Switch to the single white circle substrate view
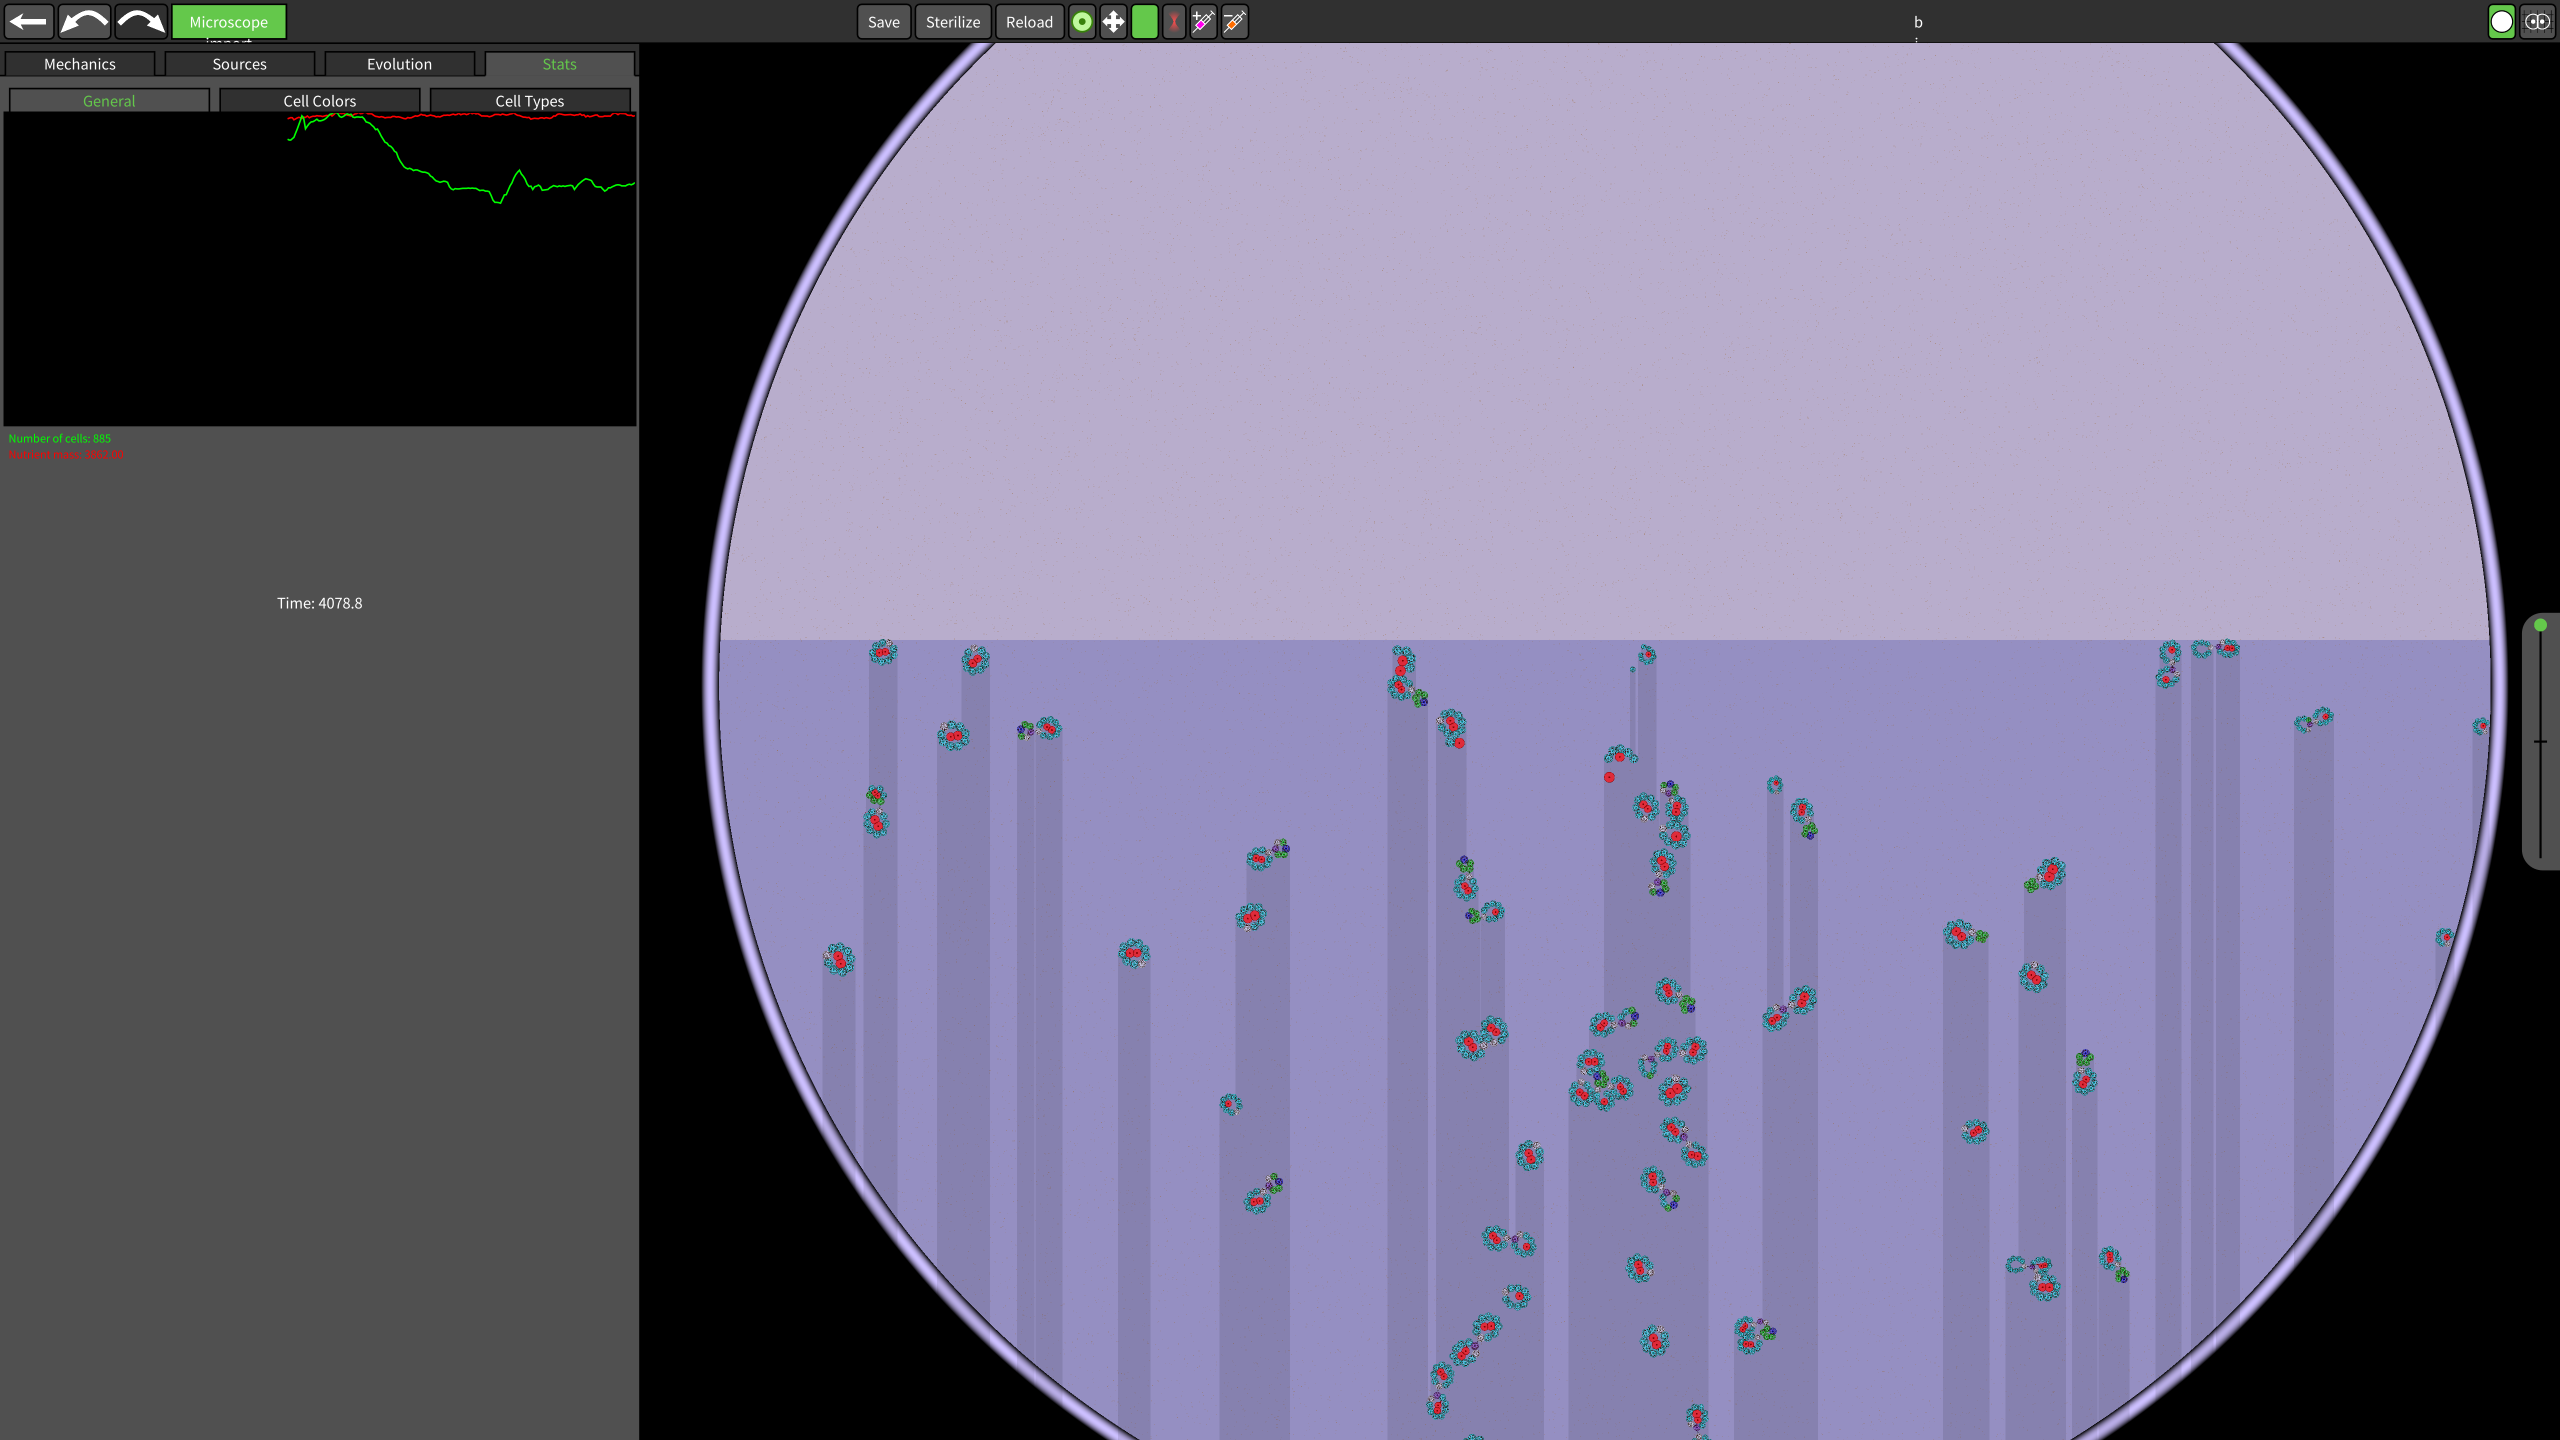Screen dimensions: 2560x1440 (2502, 21)
